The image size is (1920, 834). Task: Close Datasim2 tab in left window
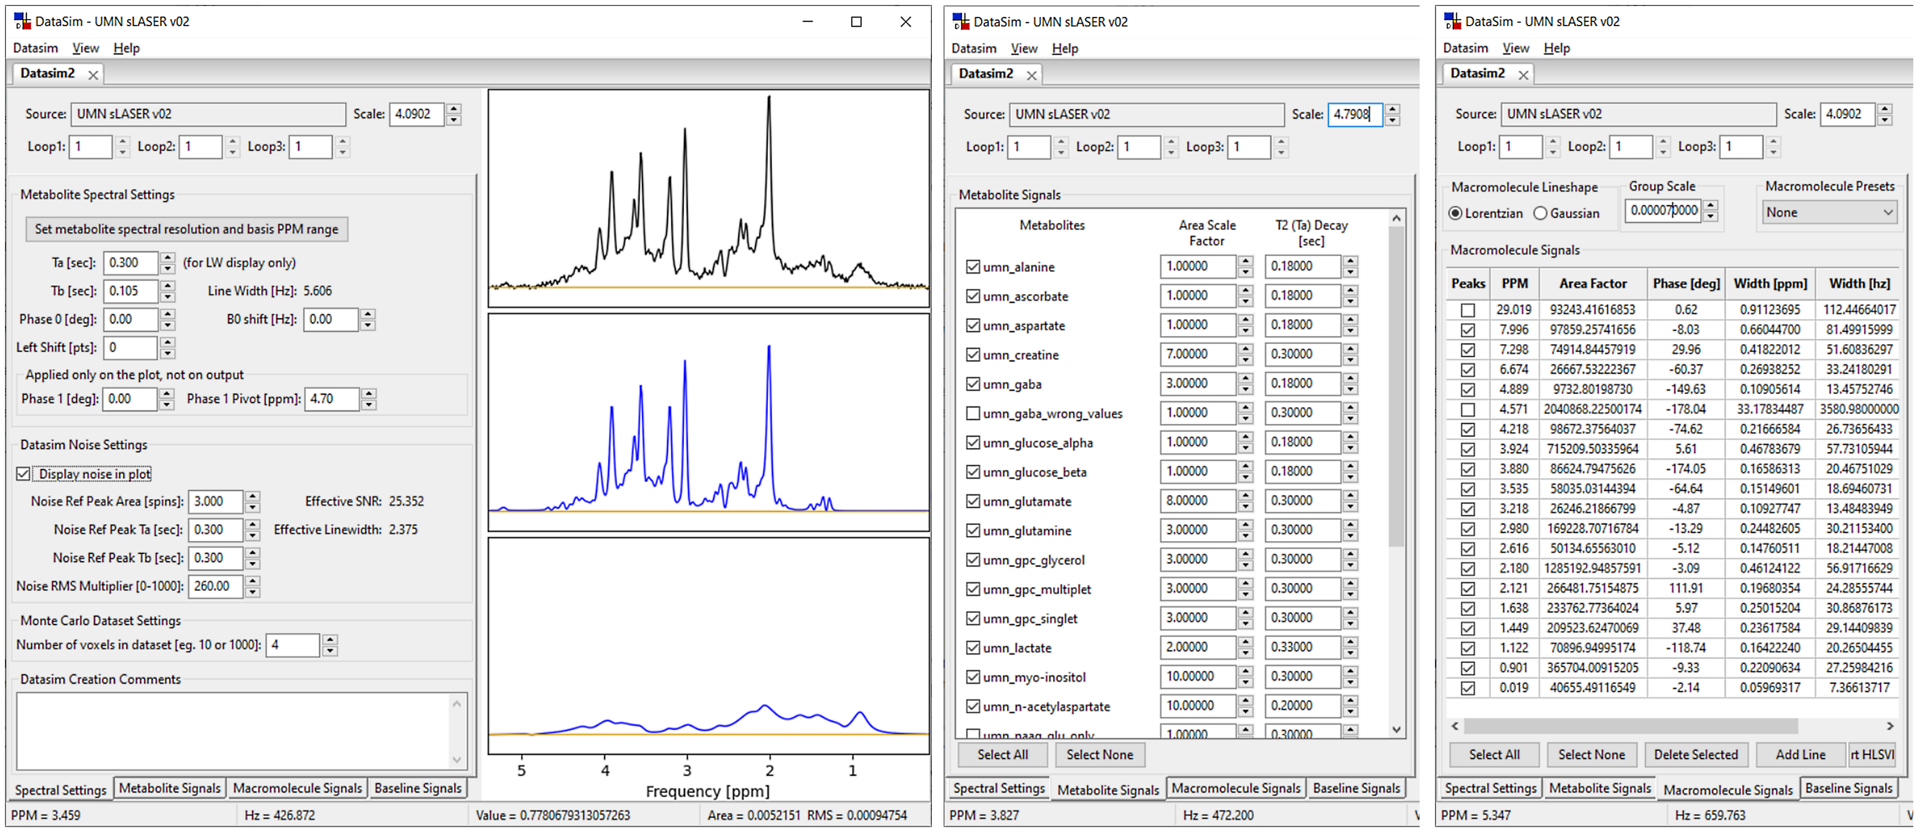[93, 75]
